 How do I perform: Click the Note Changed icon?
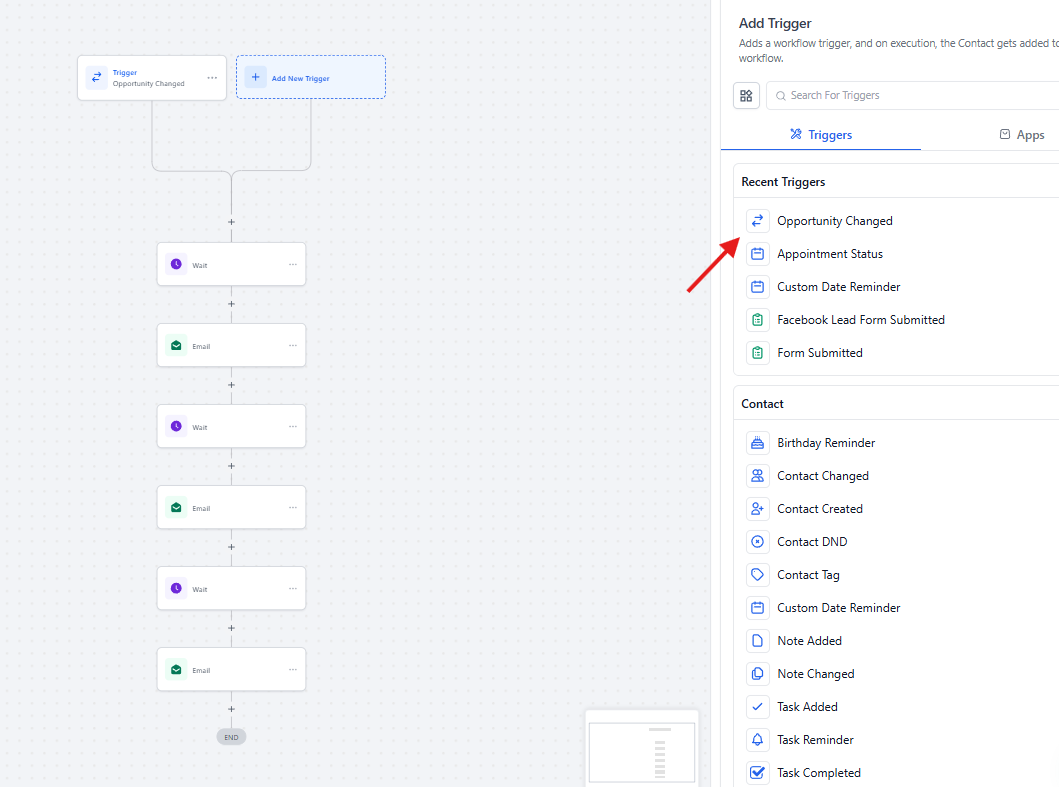pyautogui.click(x=757, y=674)
